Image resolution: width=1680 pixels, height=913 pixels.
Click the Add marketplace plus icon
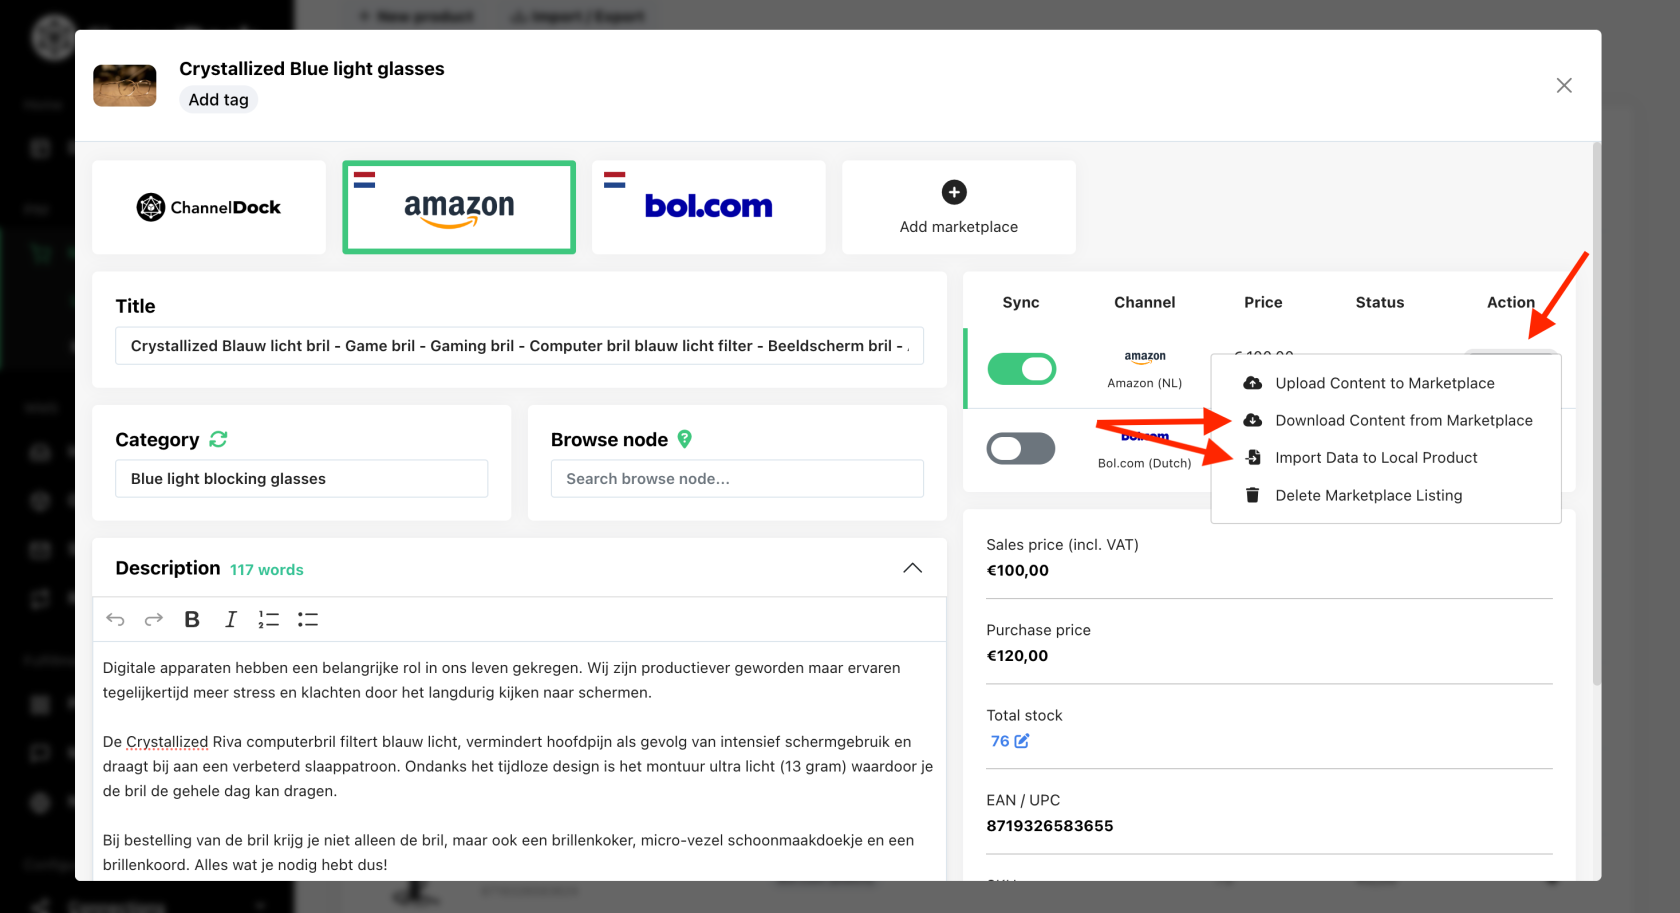(954, 192)
